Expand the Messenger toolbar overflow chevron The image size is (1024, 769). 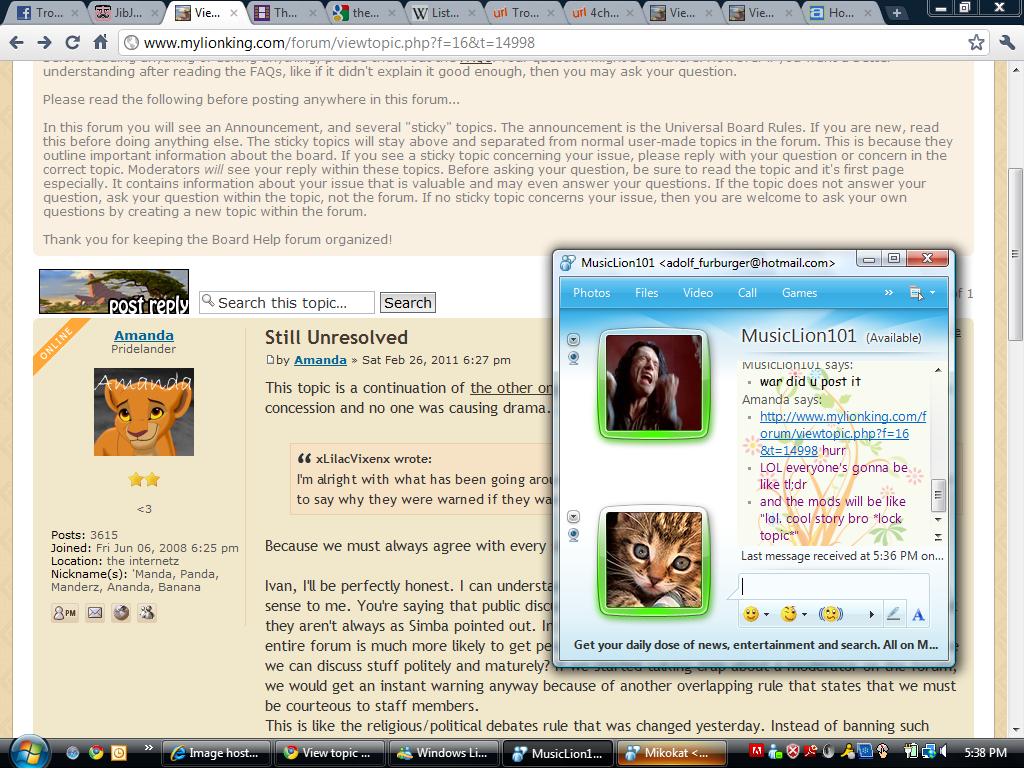888,293
